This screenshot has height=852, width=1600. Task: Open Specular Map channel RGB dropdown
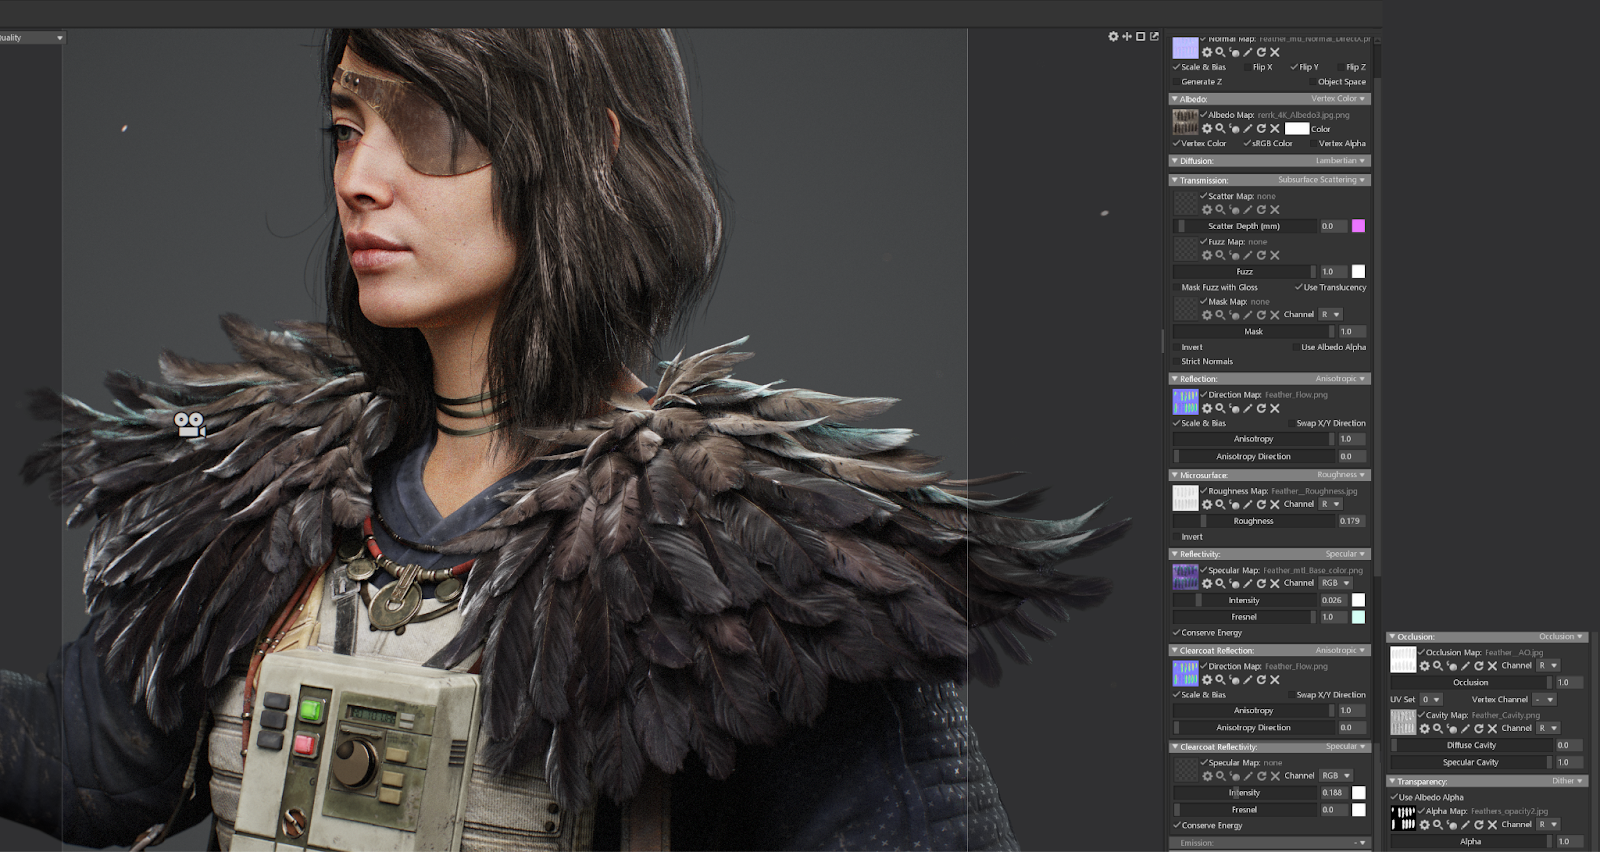(1335, 583)
